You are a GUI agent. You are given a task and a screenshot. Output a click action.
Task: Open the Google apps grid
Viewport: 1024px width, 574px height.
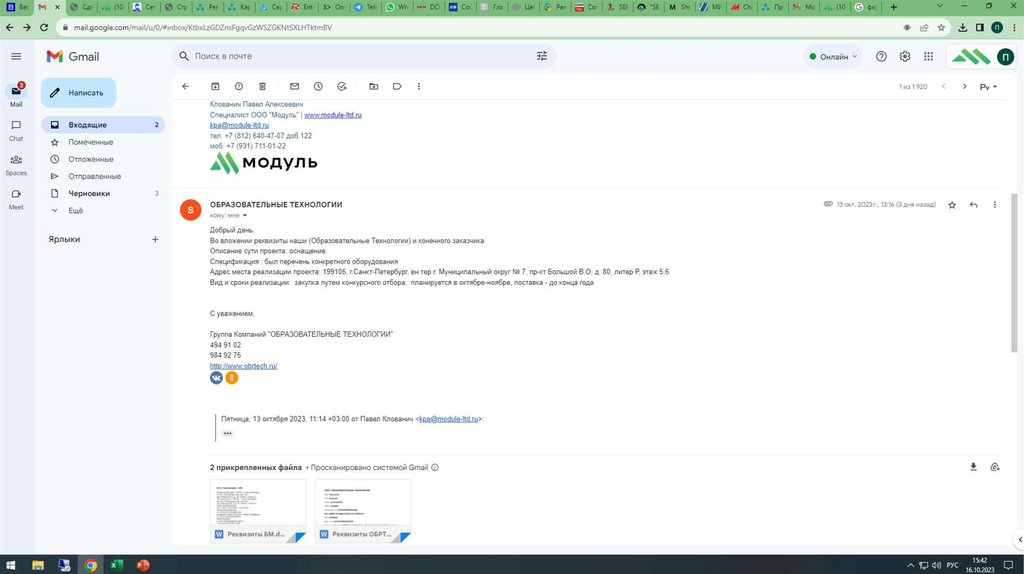[928, 57]
